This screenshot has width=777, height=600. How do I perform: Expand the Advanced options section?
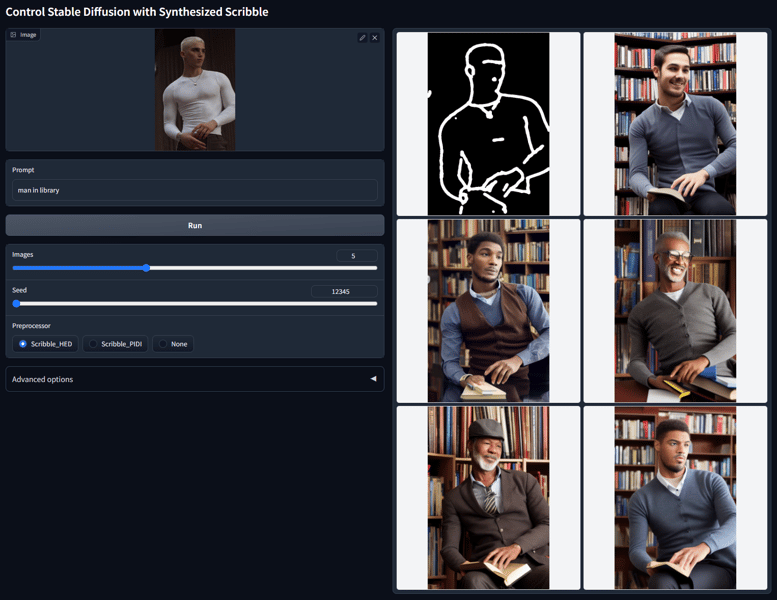tap(194, 379)
